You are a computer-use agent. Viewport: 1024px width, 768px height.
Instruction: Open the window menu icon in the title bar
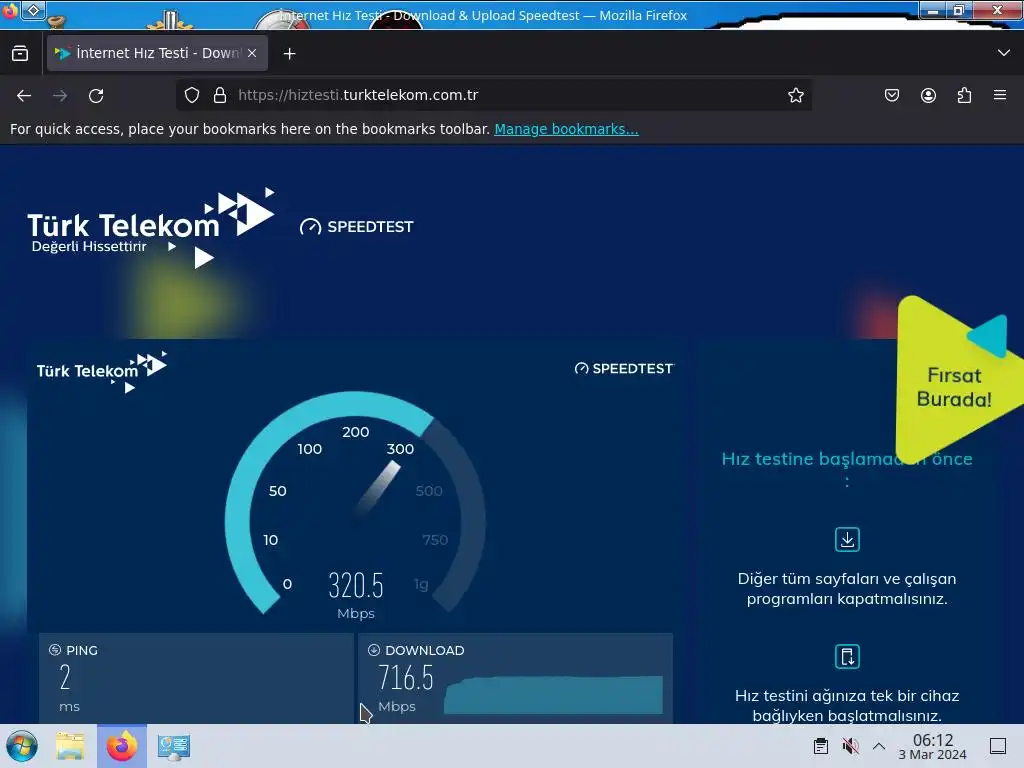(33, 10)
